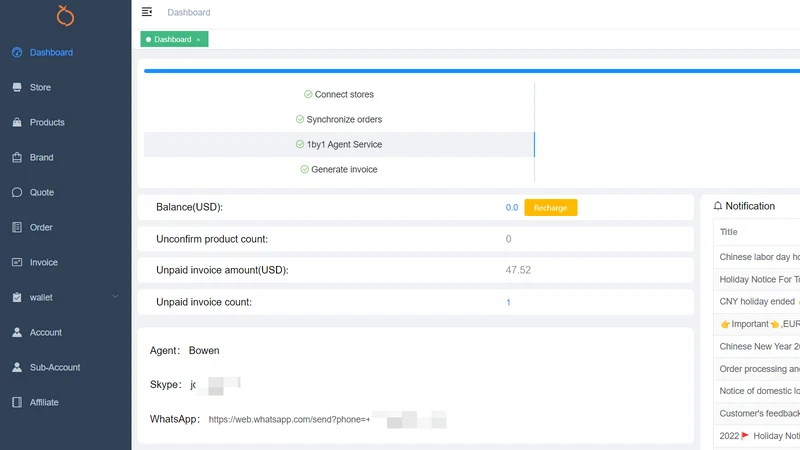Image resolution: width=800 pixels, height=450 pixels.
Task: Click checkmark icon beside Synchronize orders
Action: [x=300, y=119]
